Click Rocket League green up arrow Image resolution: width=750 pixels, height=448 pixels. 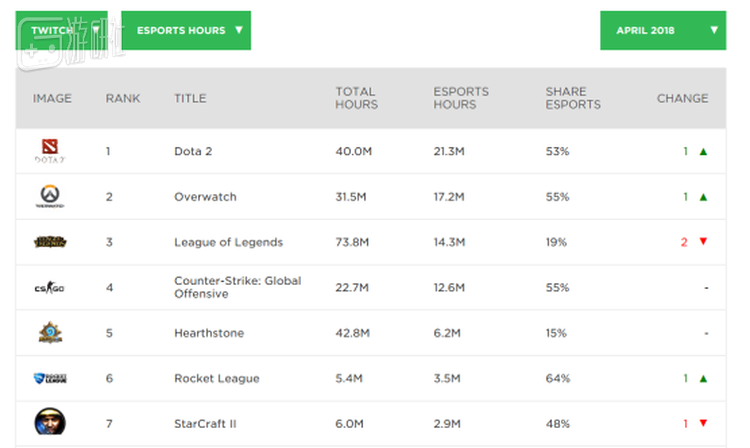click(703, 379)
